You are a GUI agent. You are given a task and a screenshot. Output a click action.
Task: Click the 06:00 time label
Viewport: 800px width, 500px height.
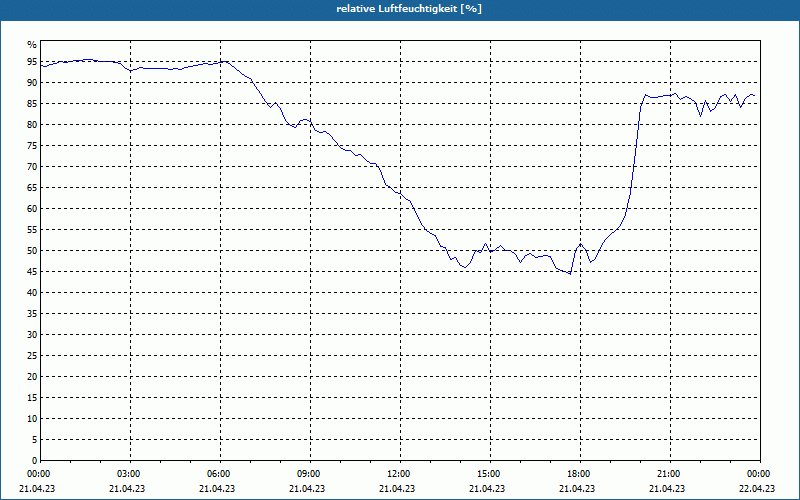coord(220,474)
